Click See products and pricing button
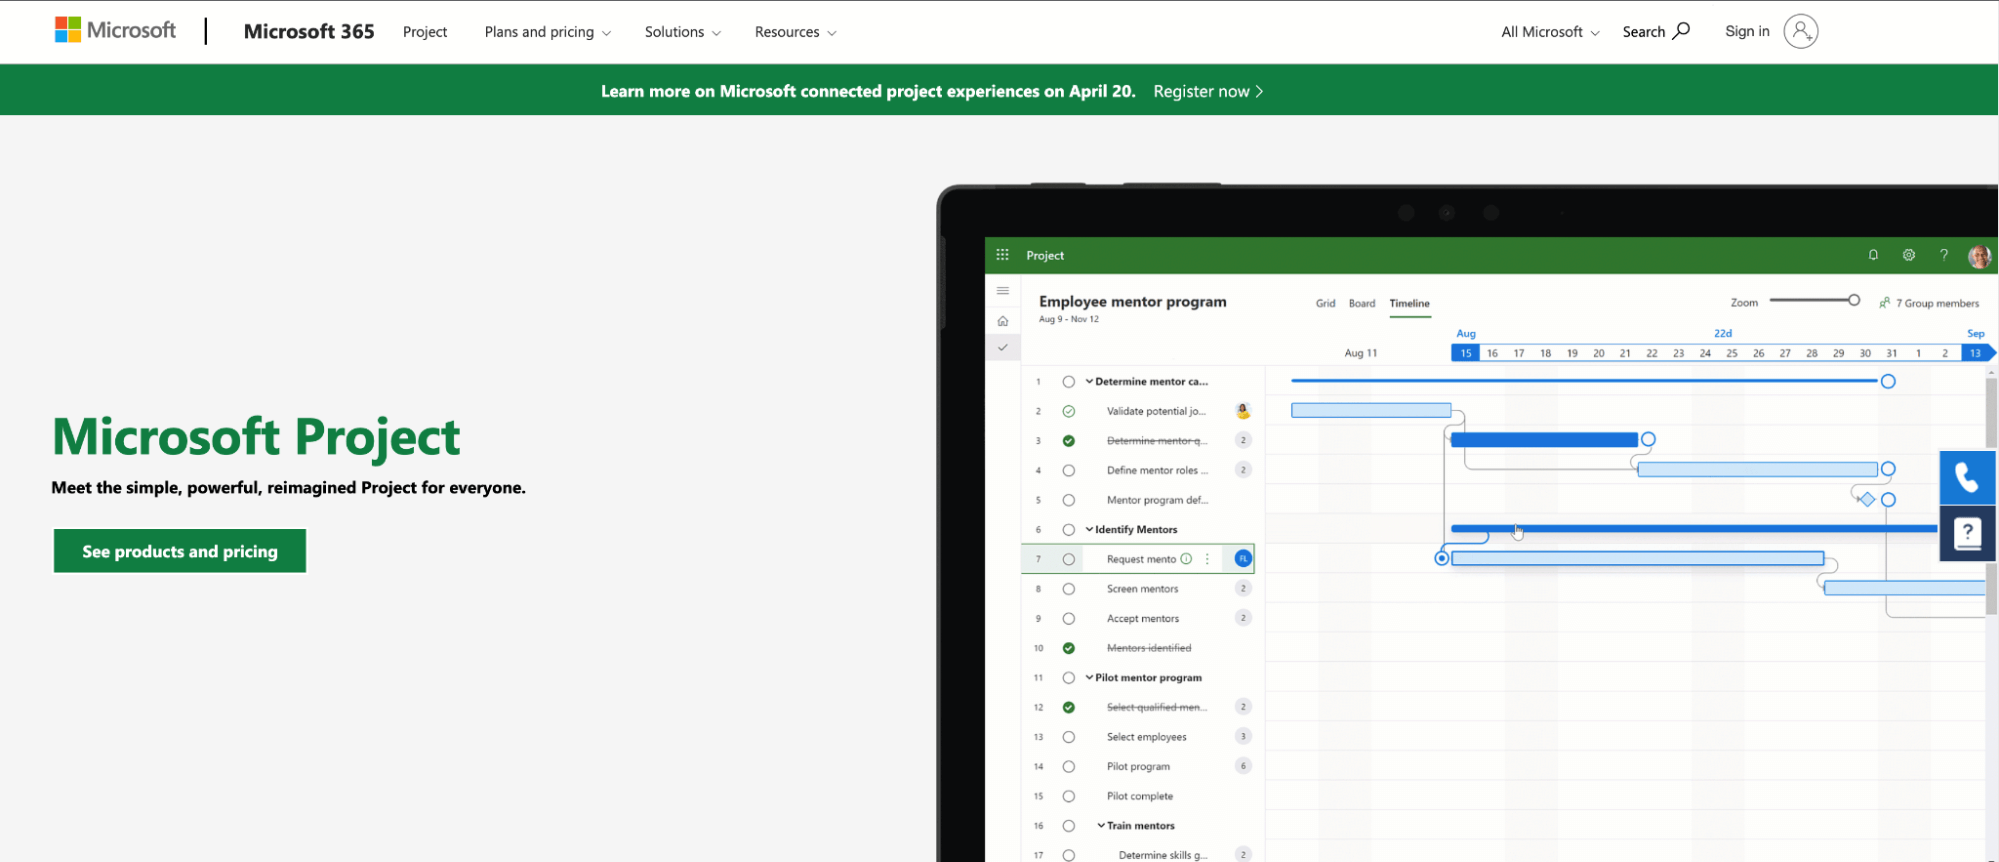The width and height of the screenshot is (1999, 862). pyautogui.click(x=180, y=551)
